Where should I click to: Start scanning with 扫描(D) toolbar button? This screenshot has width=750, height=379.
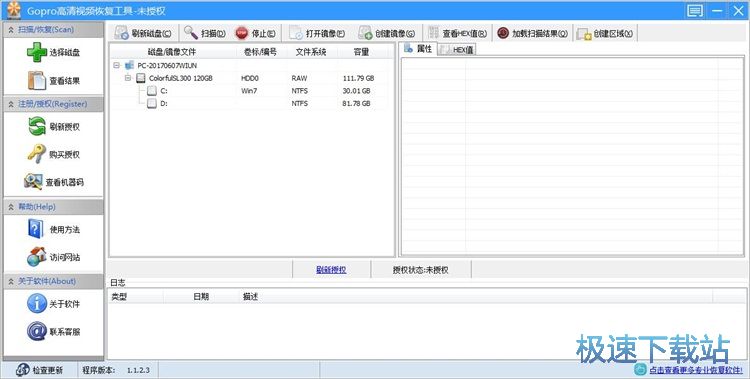[x=205, y=33]
